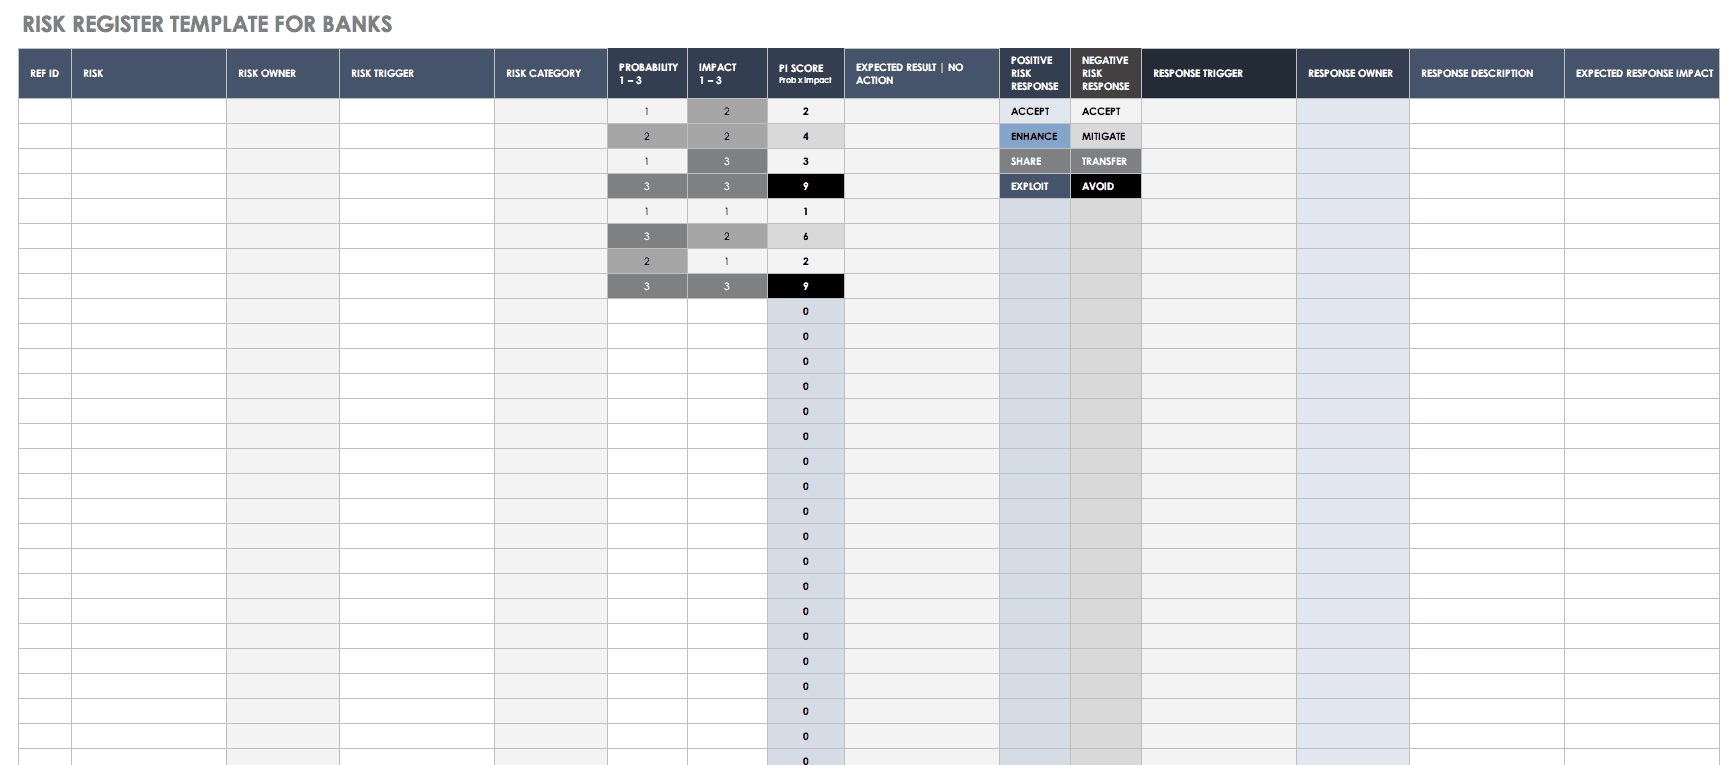This screenshot has height=765, width=1735.
Task: Select probability value in the PI score 6 row
Action: pyautogui.click(x=647, y=236)
